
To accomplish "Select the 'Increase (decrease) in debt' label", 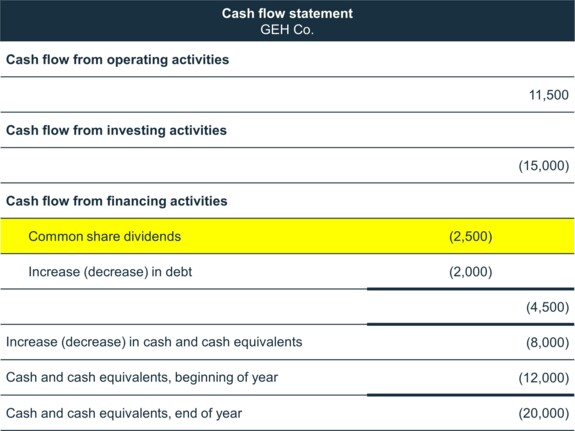I will click(x=110, y=272).
